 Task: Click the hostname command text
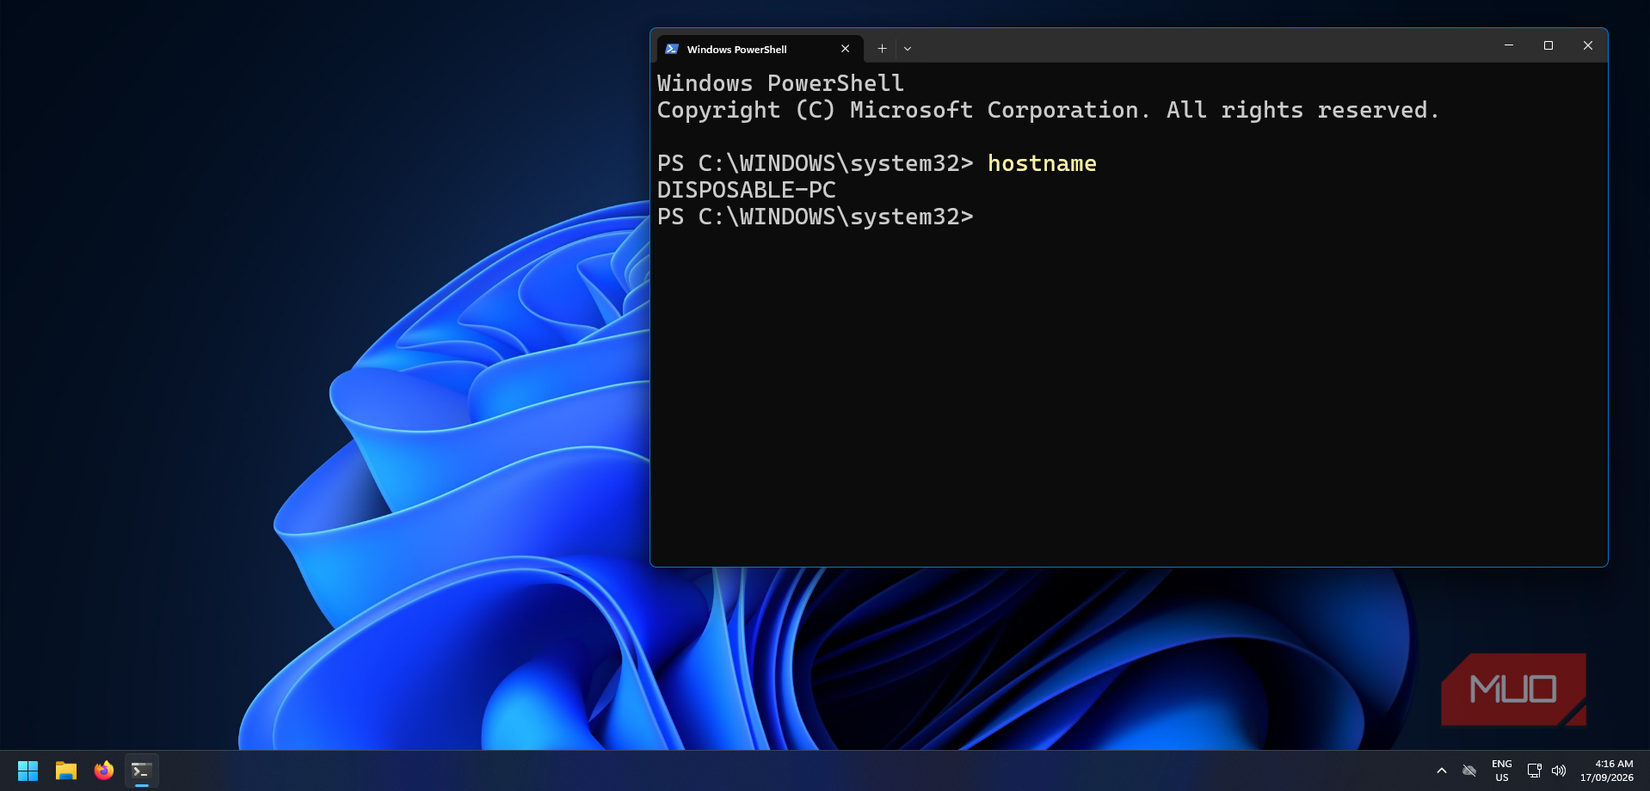(x=1042, y=163)
